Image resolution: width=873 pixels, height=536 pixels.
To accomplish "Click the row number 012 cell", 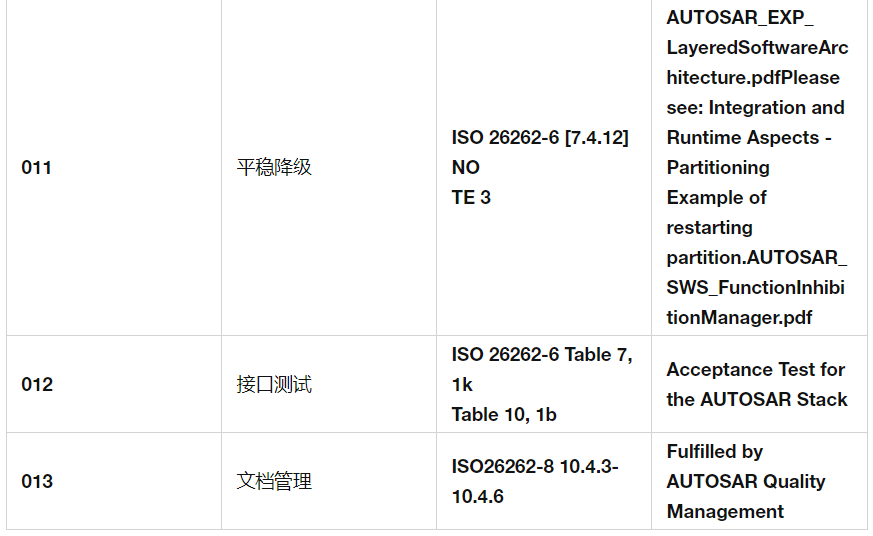I will (37, 384).
